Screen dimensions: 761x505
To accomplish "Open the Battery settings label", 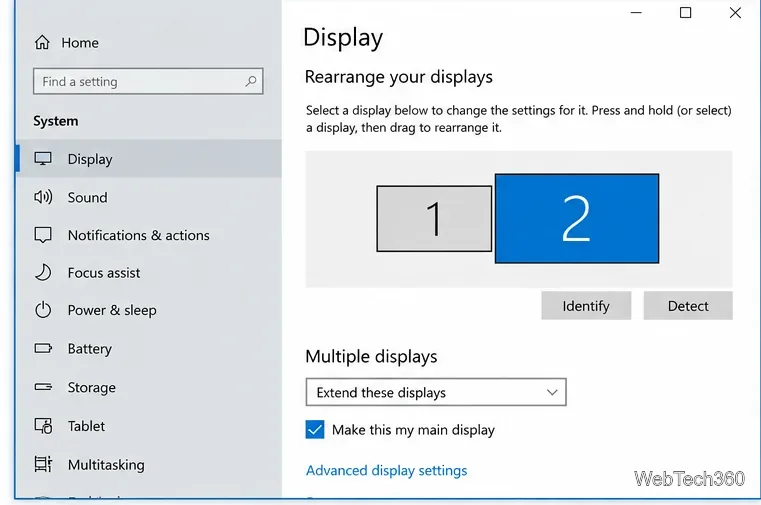I will tap(90, 349).
